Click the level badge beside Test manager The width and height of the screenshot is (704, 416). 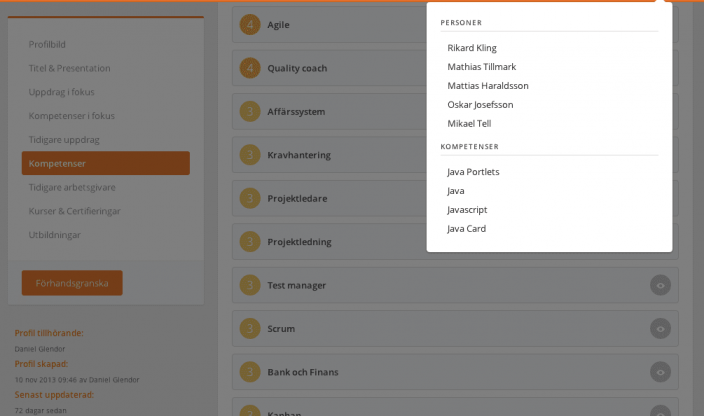pyautogui.click(x=250, y=285)
